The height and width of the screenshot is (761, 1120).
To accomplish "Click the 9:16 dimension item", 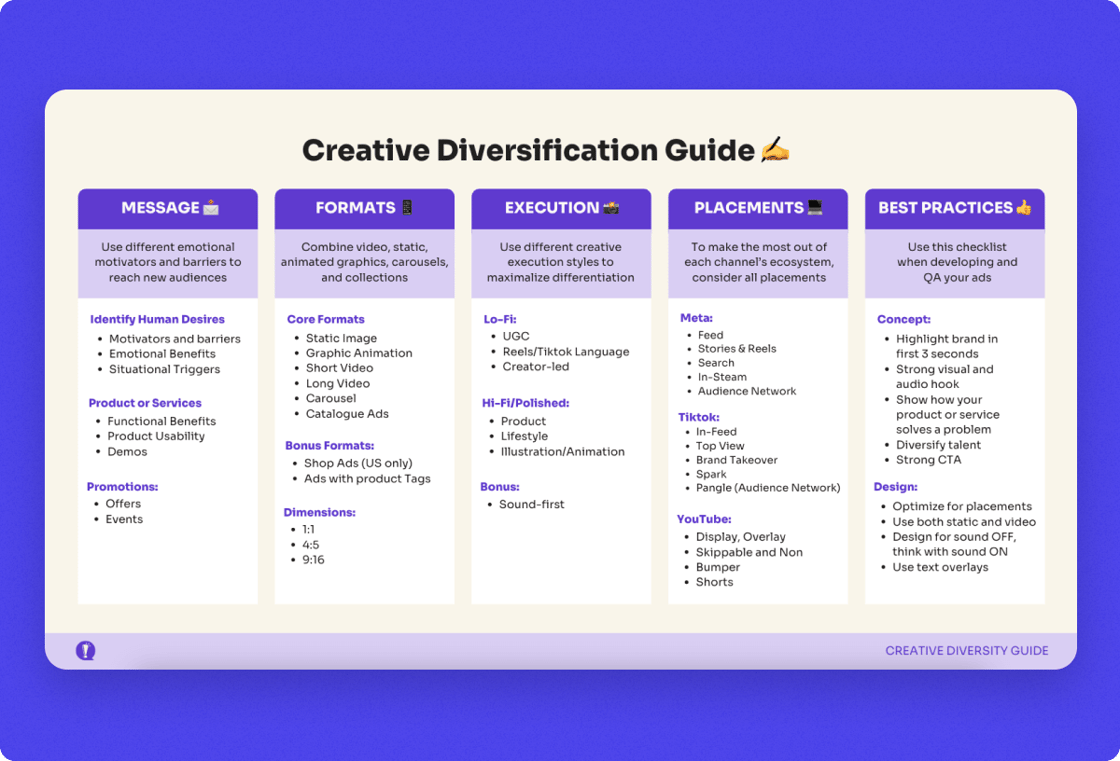I will (x=313, y=559).
